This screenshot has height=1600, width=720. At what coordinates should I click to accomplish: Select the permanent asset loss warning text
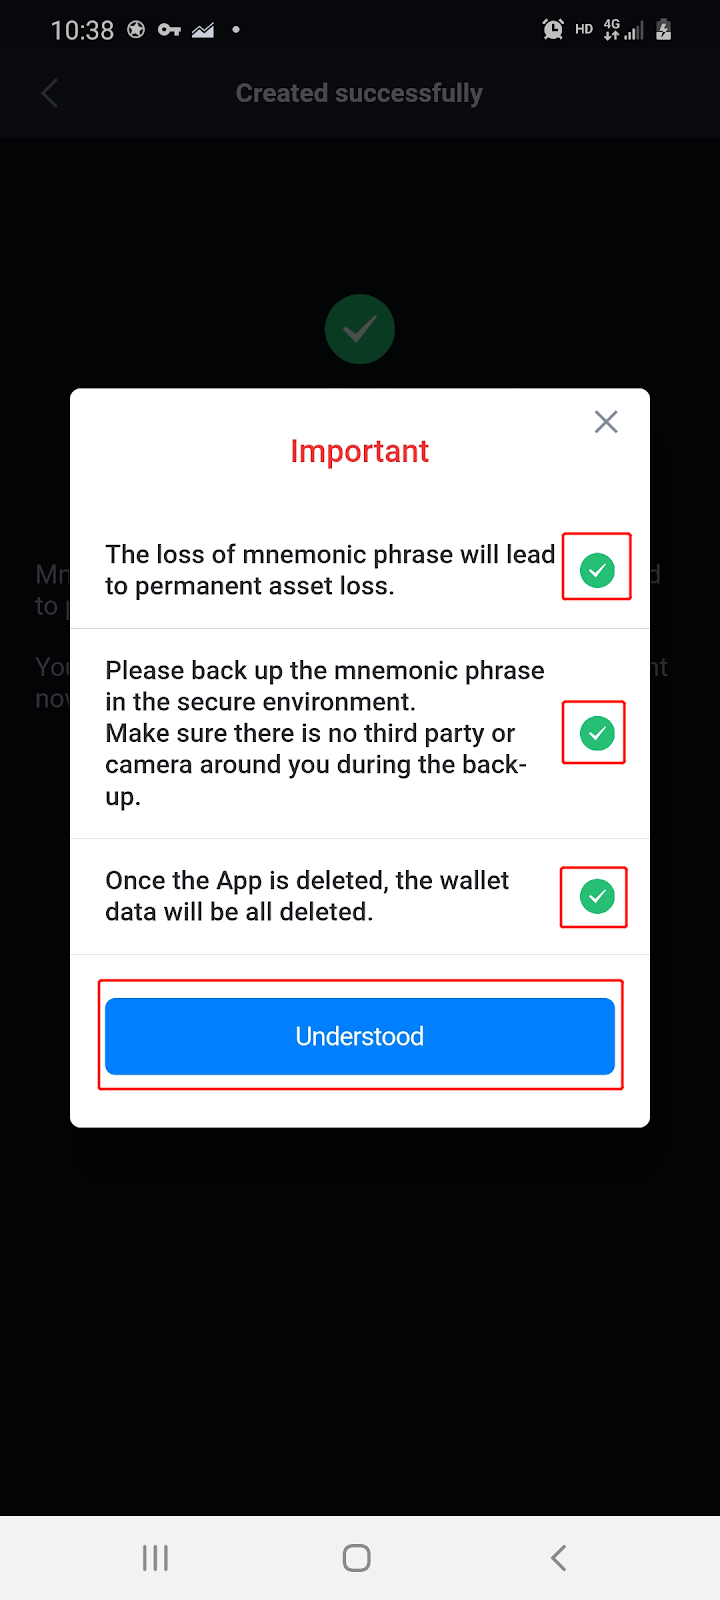point(330,570)
